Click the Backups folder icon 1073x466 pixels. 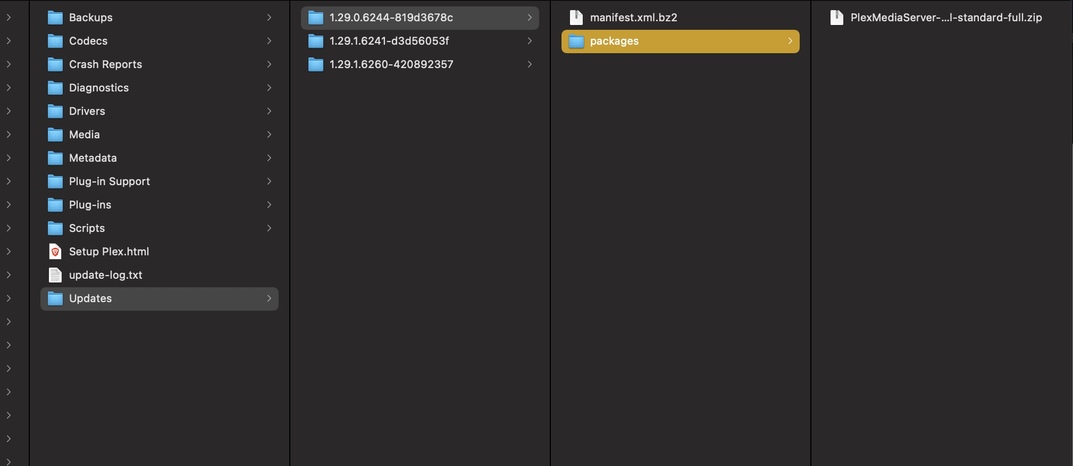pos(55,18)
